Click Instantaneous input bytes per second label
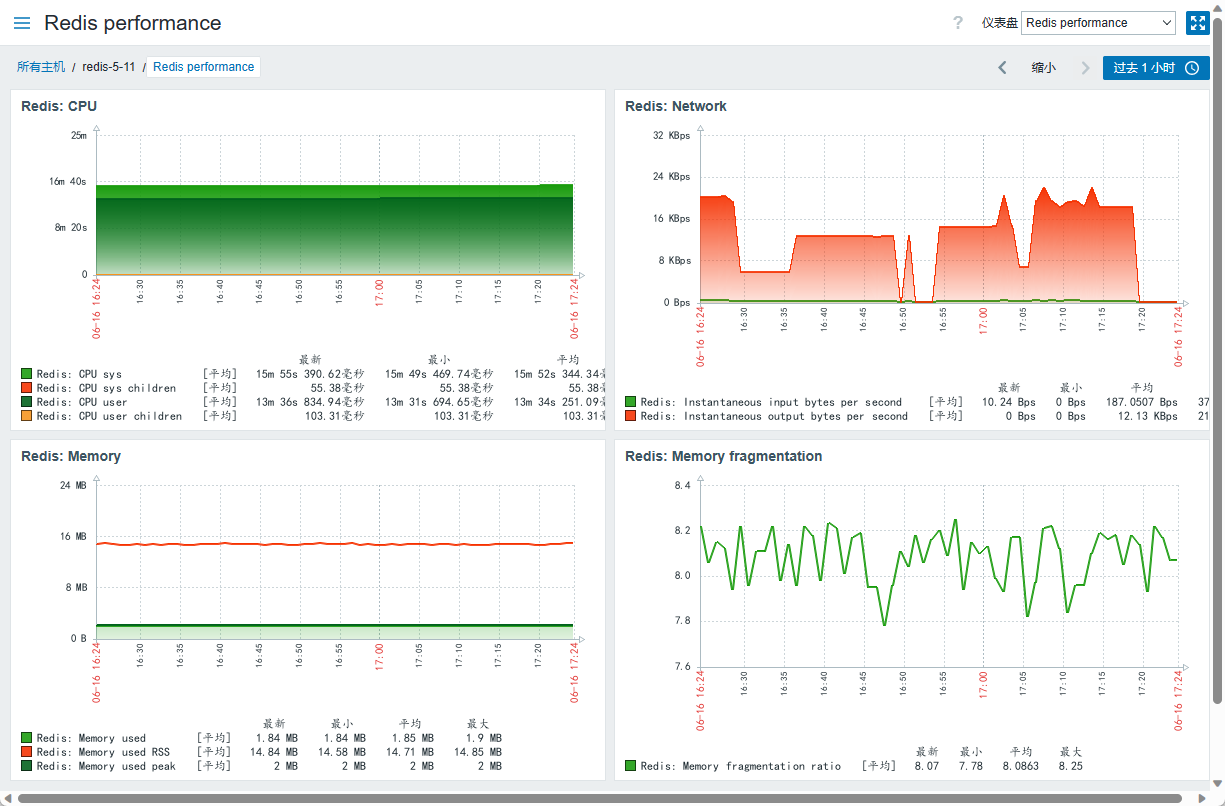Image resolution: width=1225 pixels, height=806 pixels. click(x=771, y=402)
